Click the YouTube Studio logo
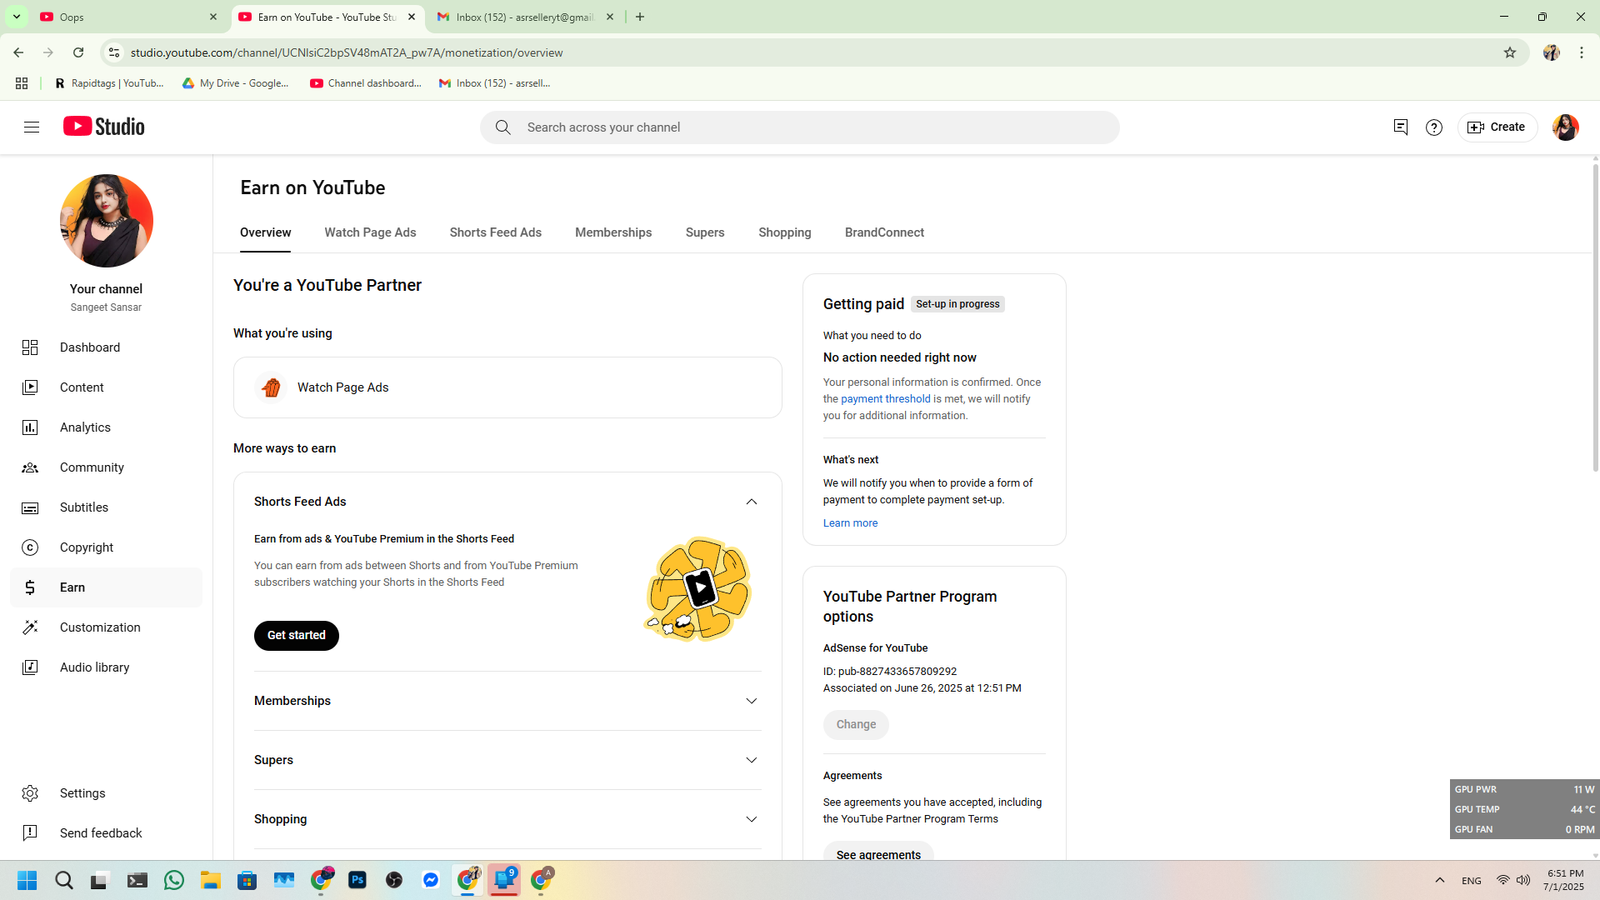Image resolution: width=1600 pixels, height=900 pixels. click(x=104, y=126)
